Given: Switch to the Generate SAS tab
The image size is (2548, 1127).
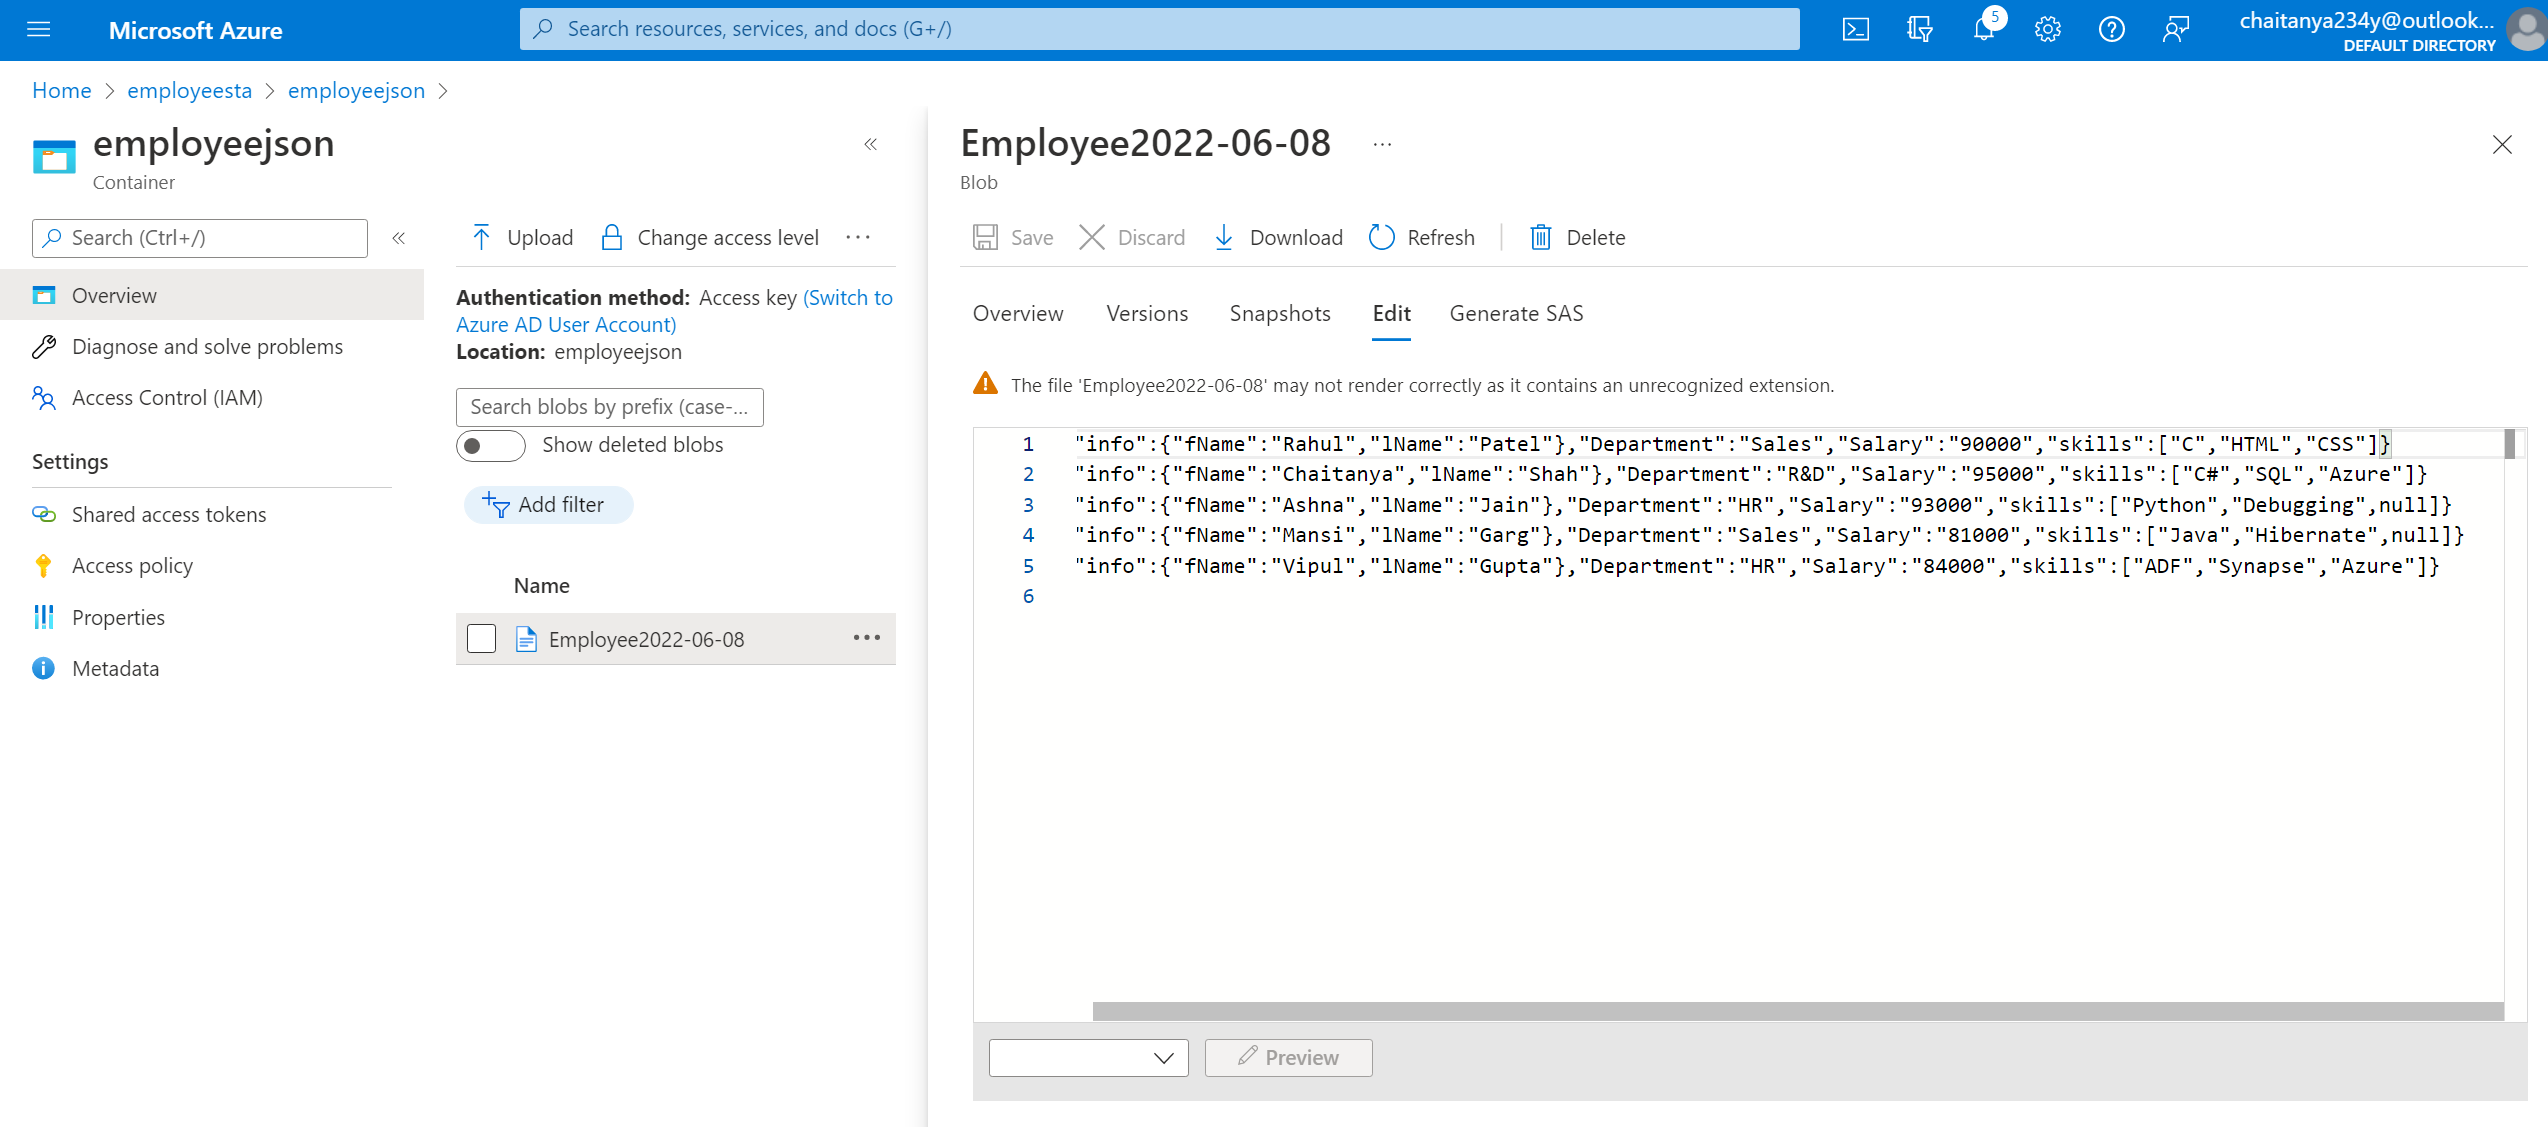Looking at the screenshot, I should point(1516,314).
